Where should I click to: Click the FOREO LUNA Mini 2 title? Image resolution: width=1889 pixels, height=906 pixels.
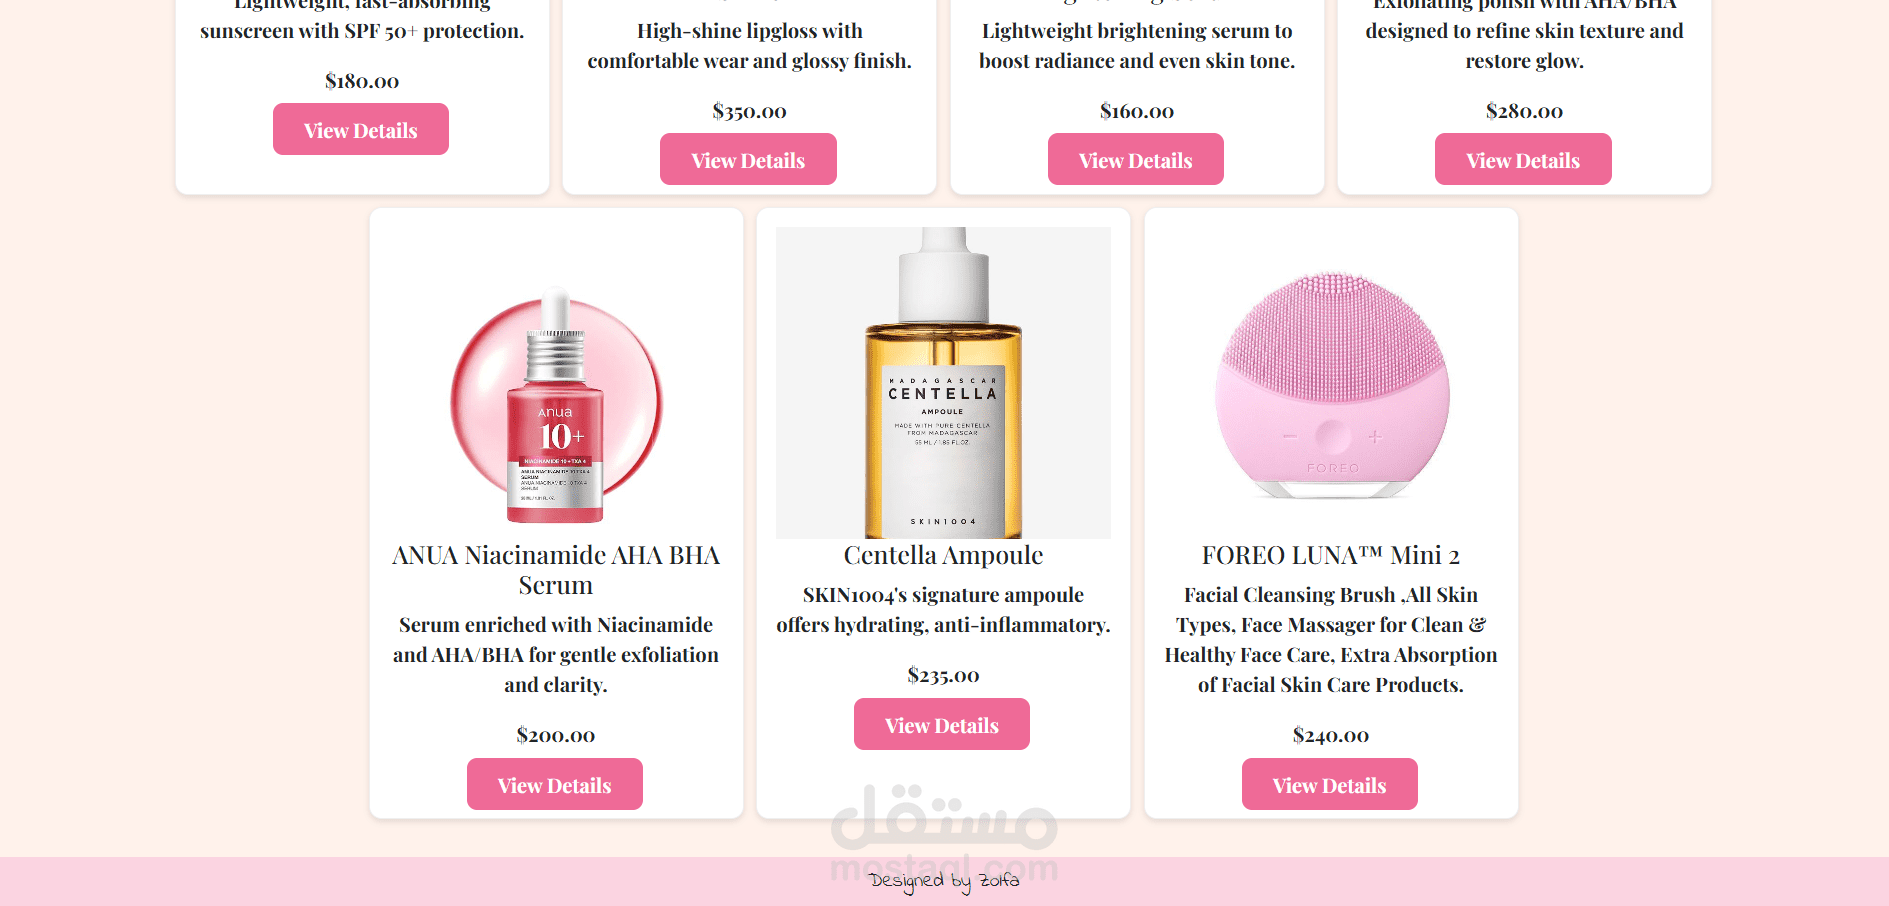(x=1331, y=555)
